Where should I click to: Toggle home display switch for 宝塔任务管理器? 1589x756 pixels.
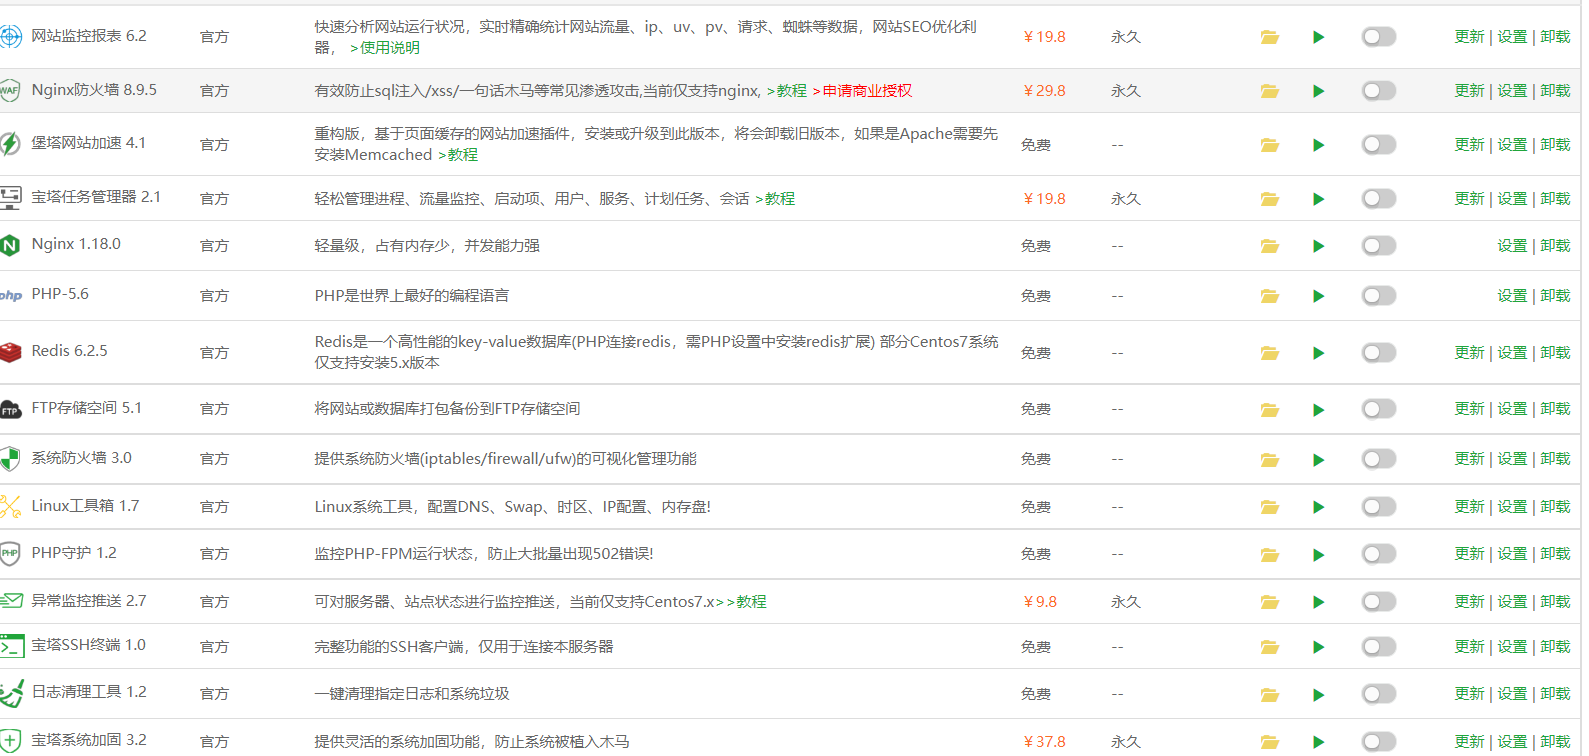point(1378,199)
